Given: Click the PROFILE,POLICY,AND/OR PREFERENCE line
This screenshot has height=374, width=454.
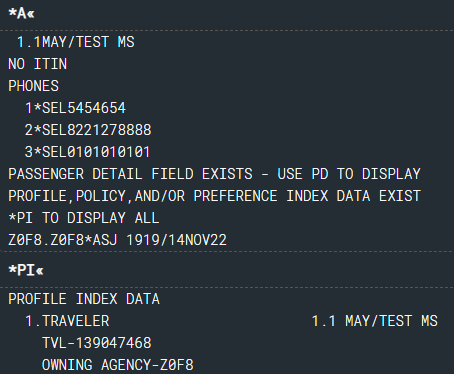Looking at the screenshot, I should click(x=214, y=196).
